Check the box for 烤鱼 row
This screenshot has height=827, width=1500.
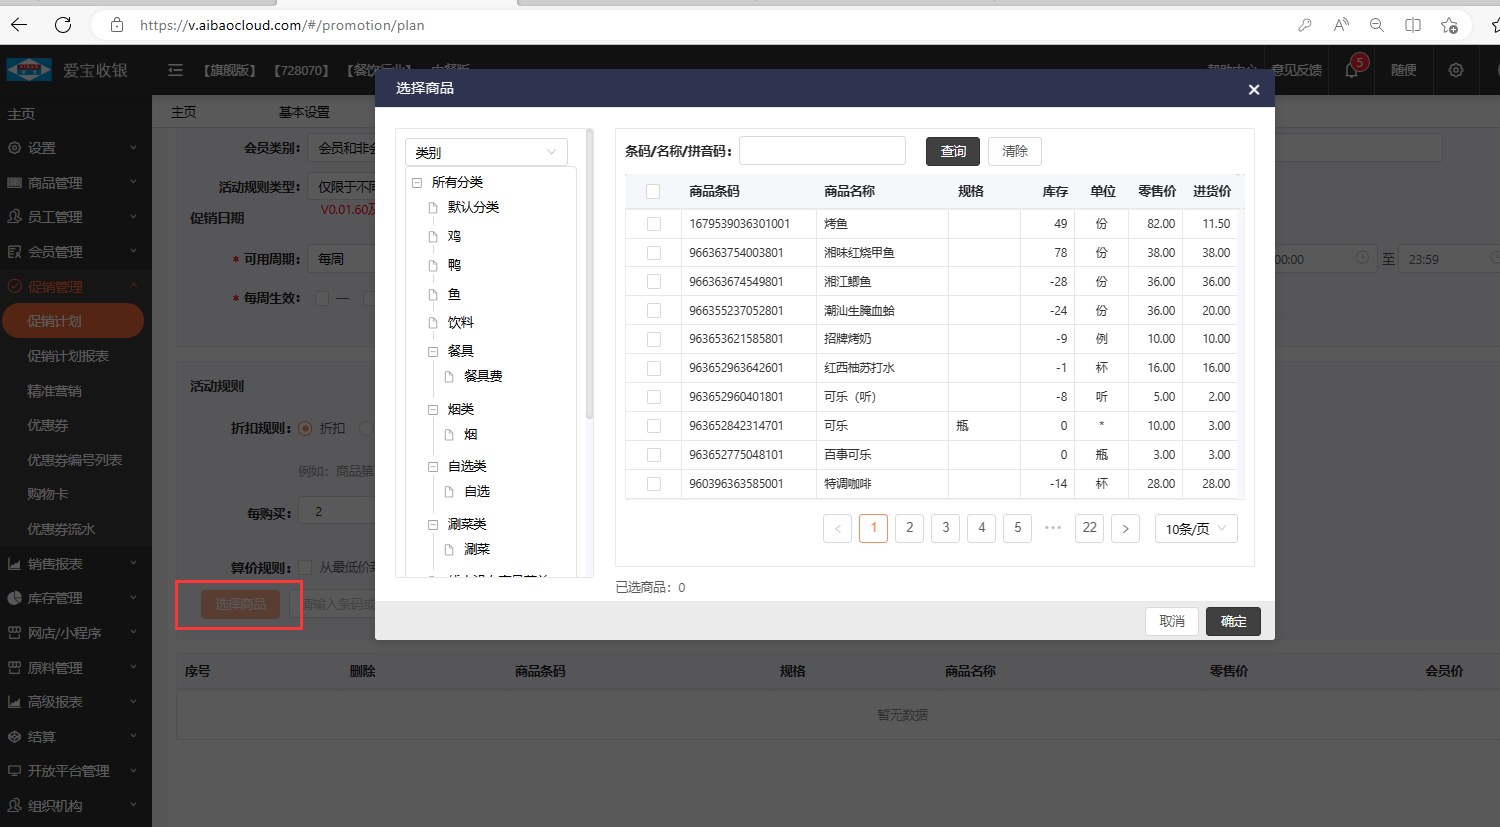point(654,224)
